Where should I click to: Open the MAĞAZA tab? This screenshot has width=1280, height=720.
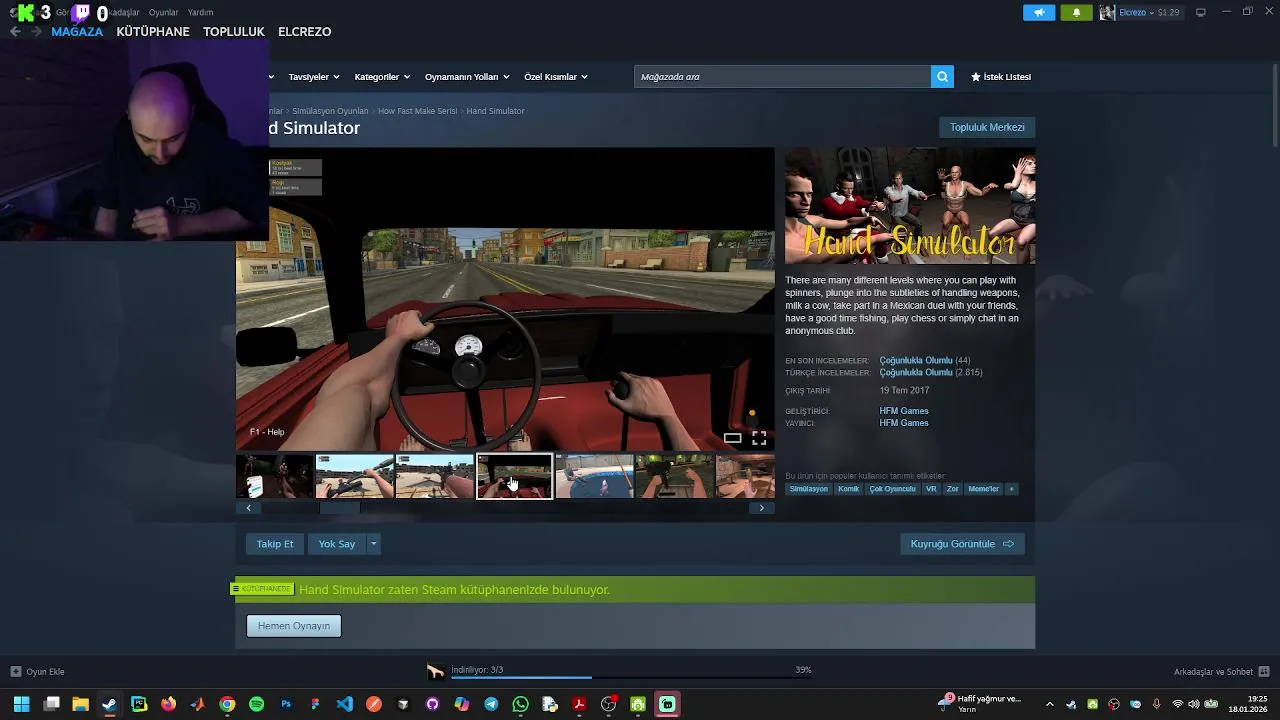click(77, 31)
